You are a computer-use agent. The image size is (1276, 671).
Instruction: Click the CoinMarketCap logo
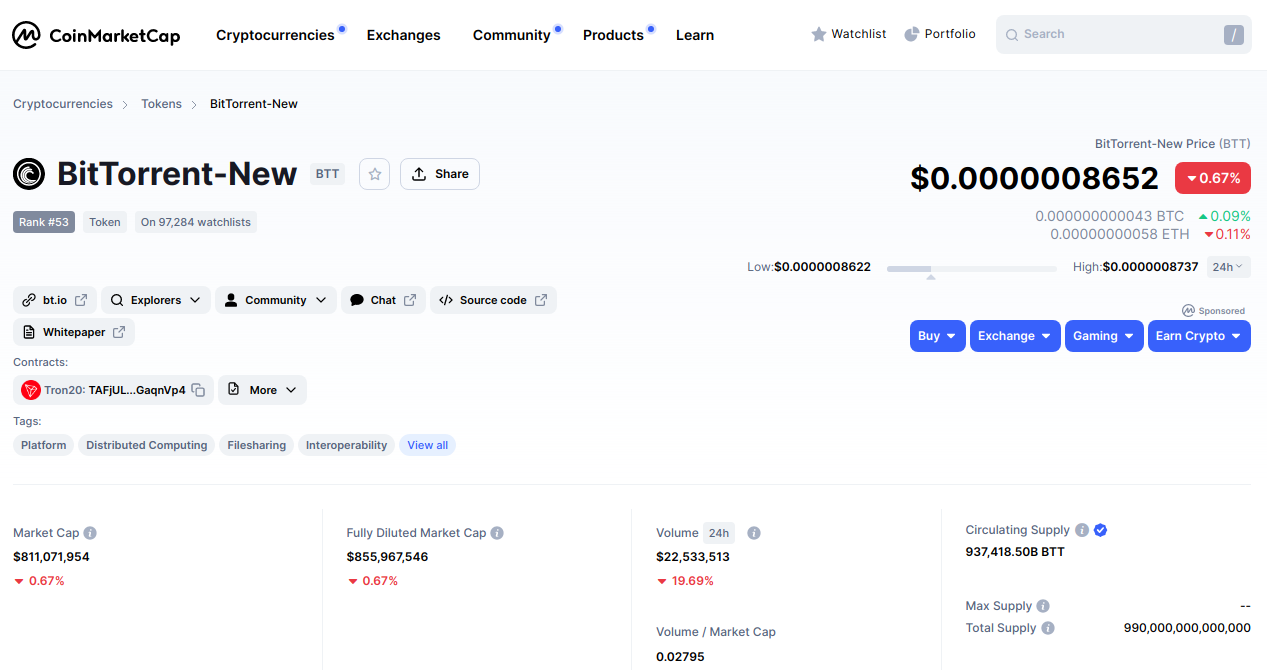(x=96, y=35)
